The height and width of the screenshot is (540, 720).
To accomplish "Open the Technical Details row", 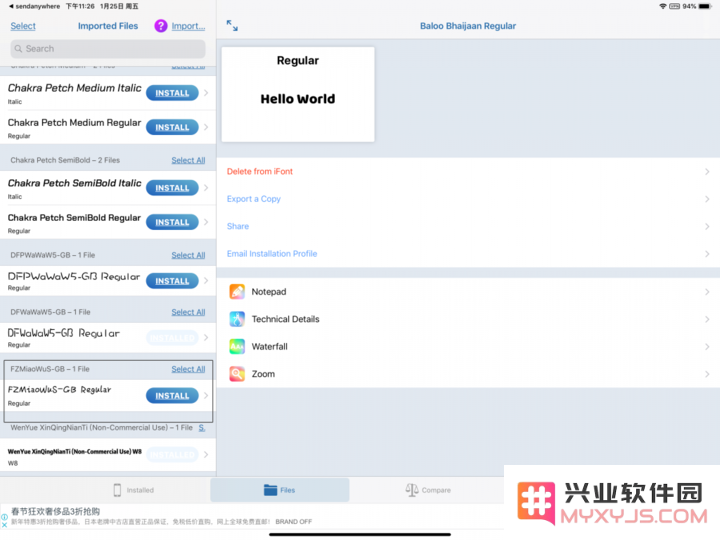I will pyautogui.click(x=468, y=319).
